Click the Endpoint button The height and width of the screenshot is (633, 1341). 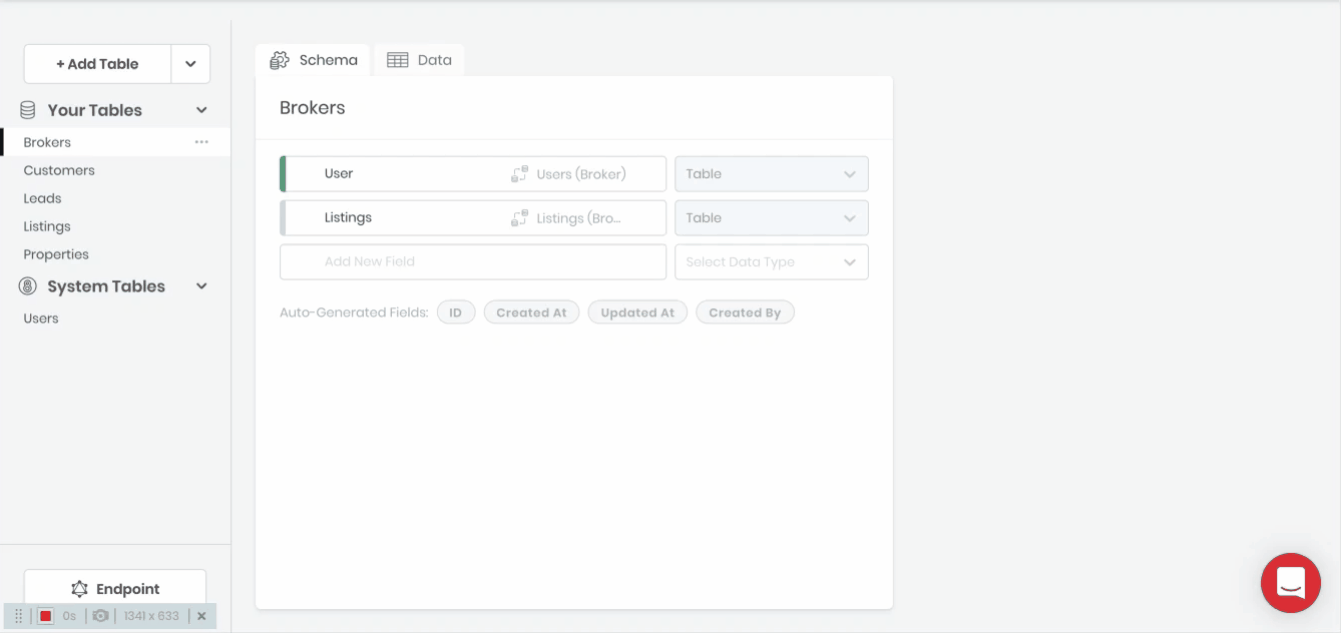click(115, 589)
